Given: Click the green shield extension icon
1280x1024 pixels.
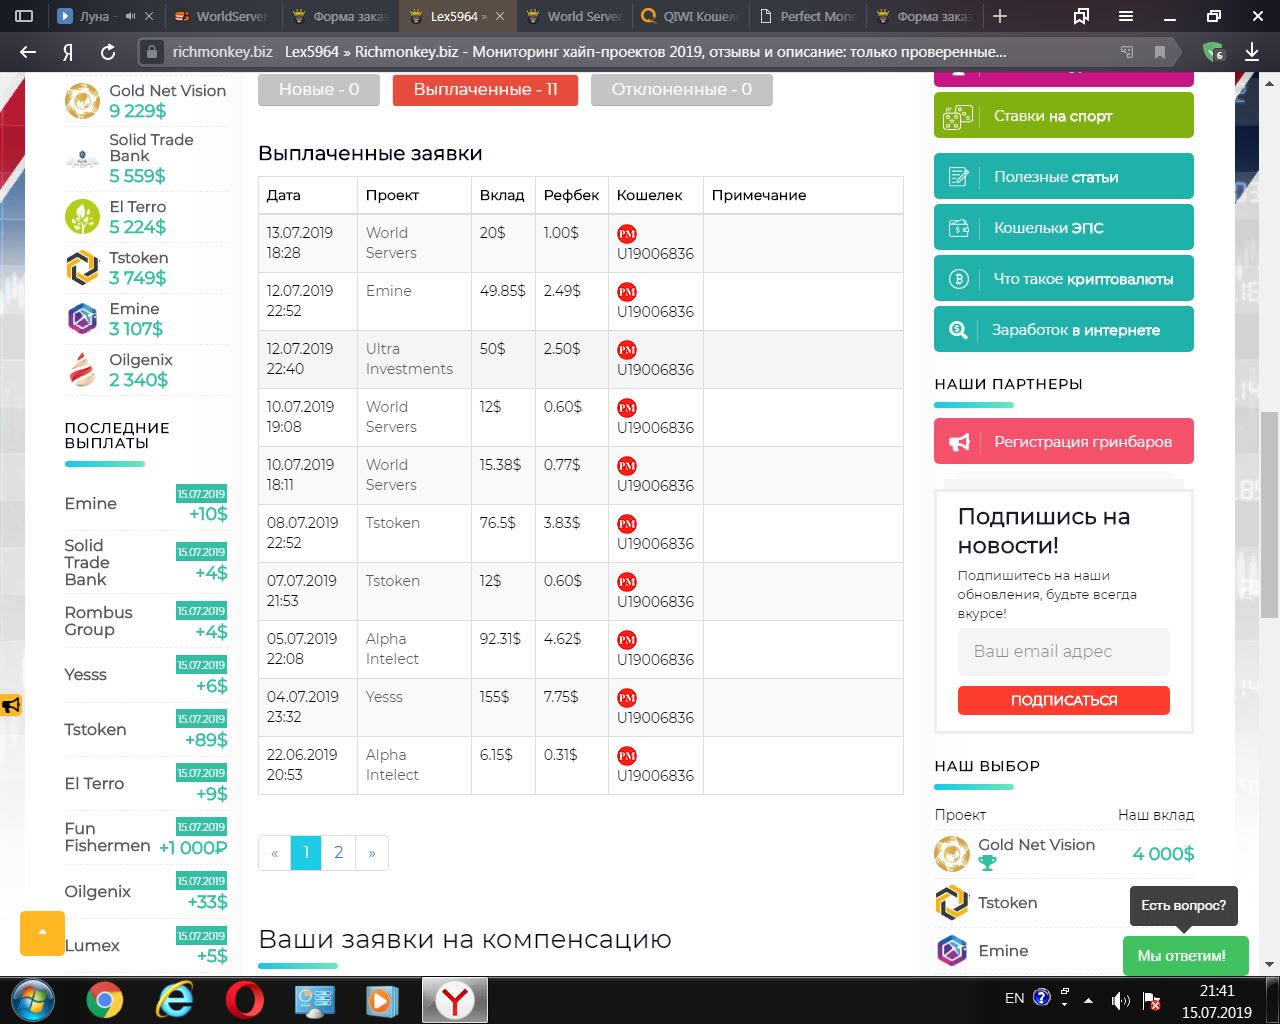Looking at the screenshot, I should tap(1212, 52).
